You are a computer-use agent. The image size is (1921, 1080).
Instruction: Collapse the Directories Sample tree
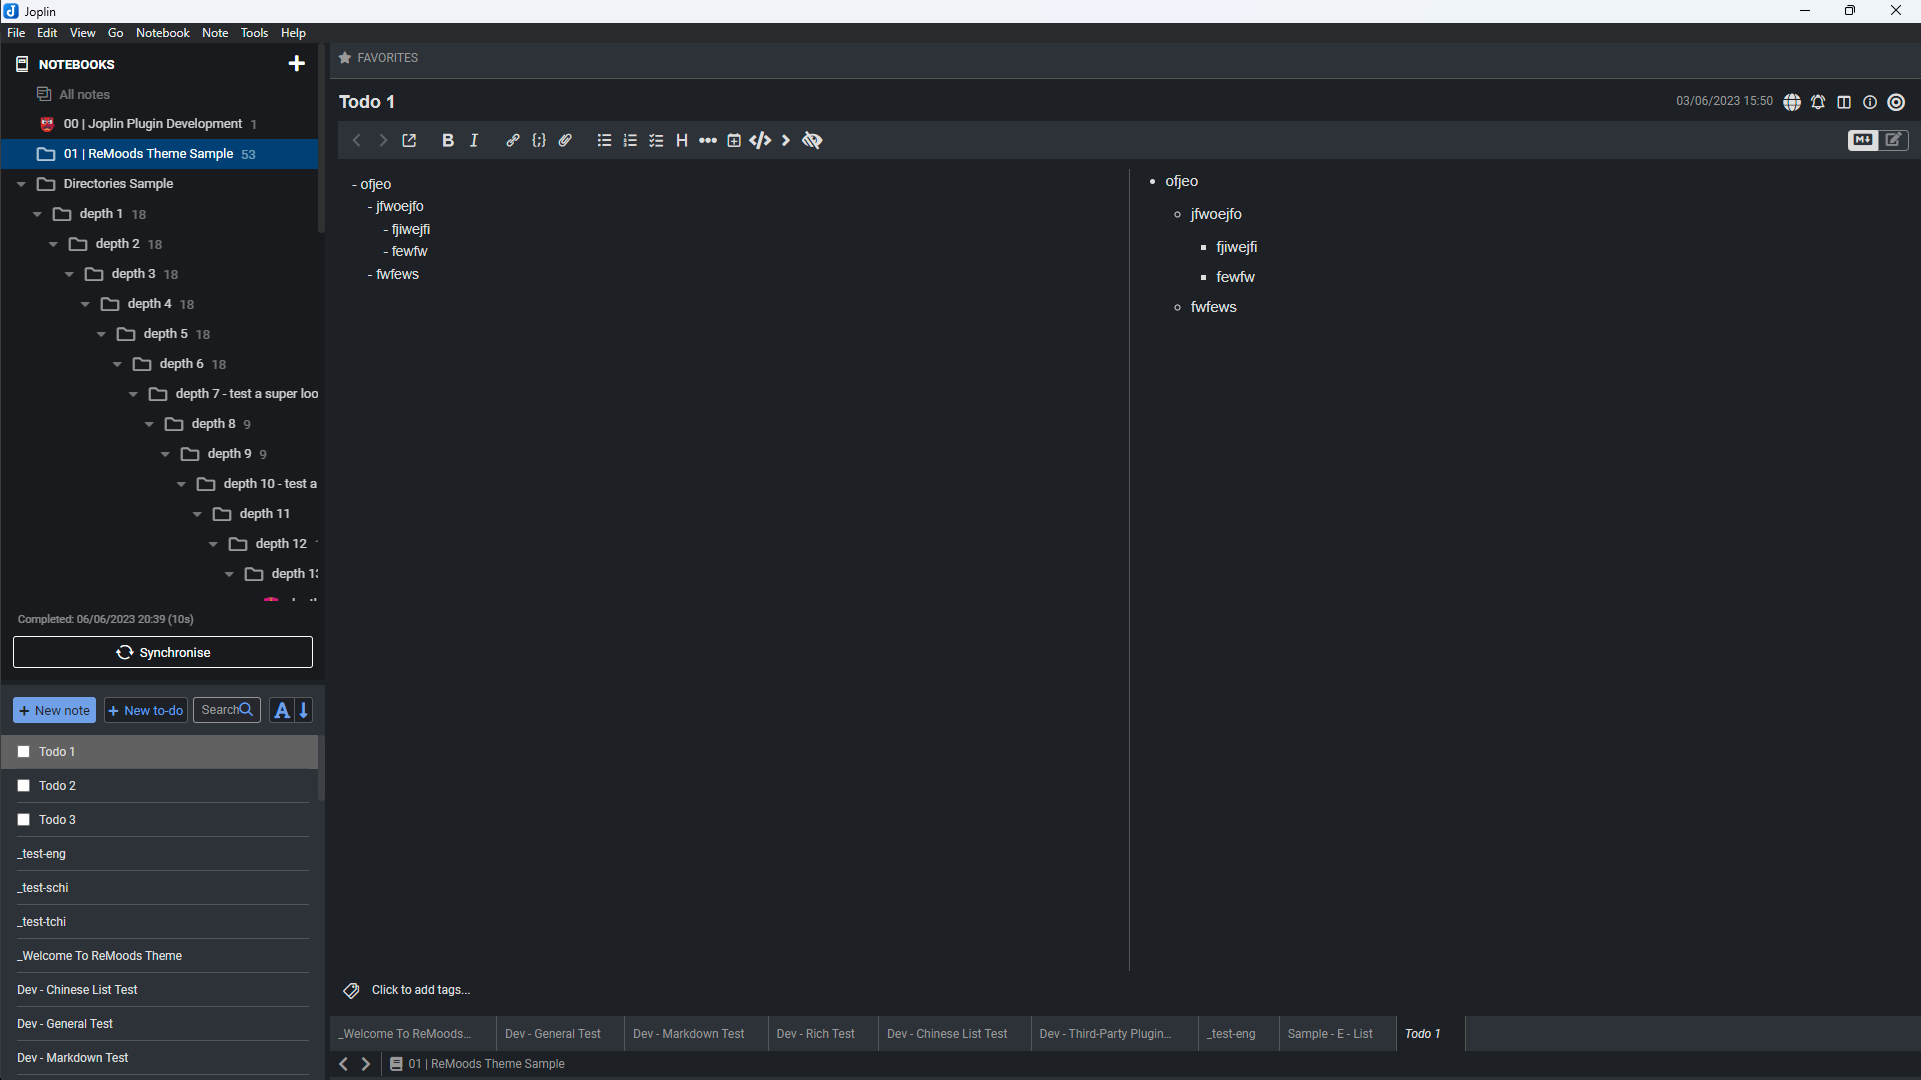click(x=21, y=183)
